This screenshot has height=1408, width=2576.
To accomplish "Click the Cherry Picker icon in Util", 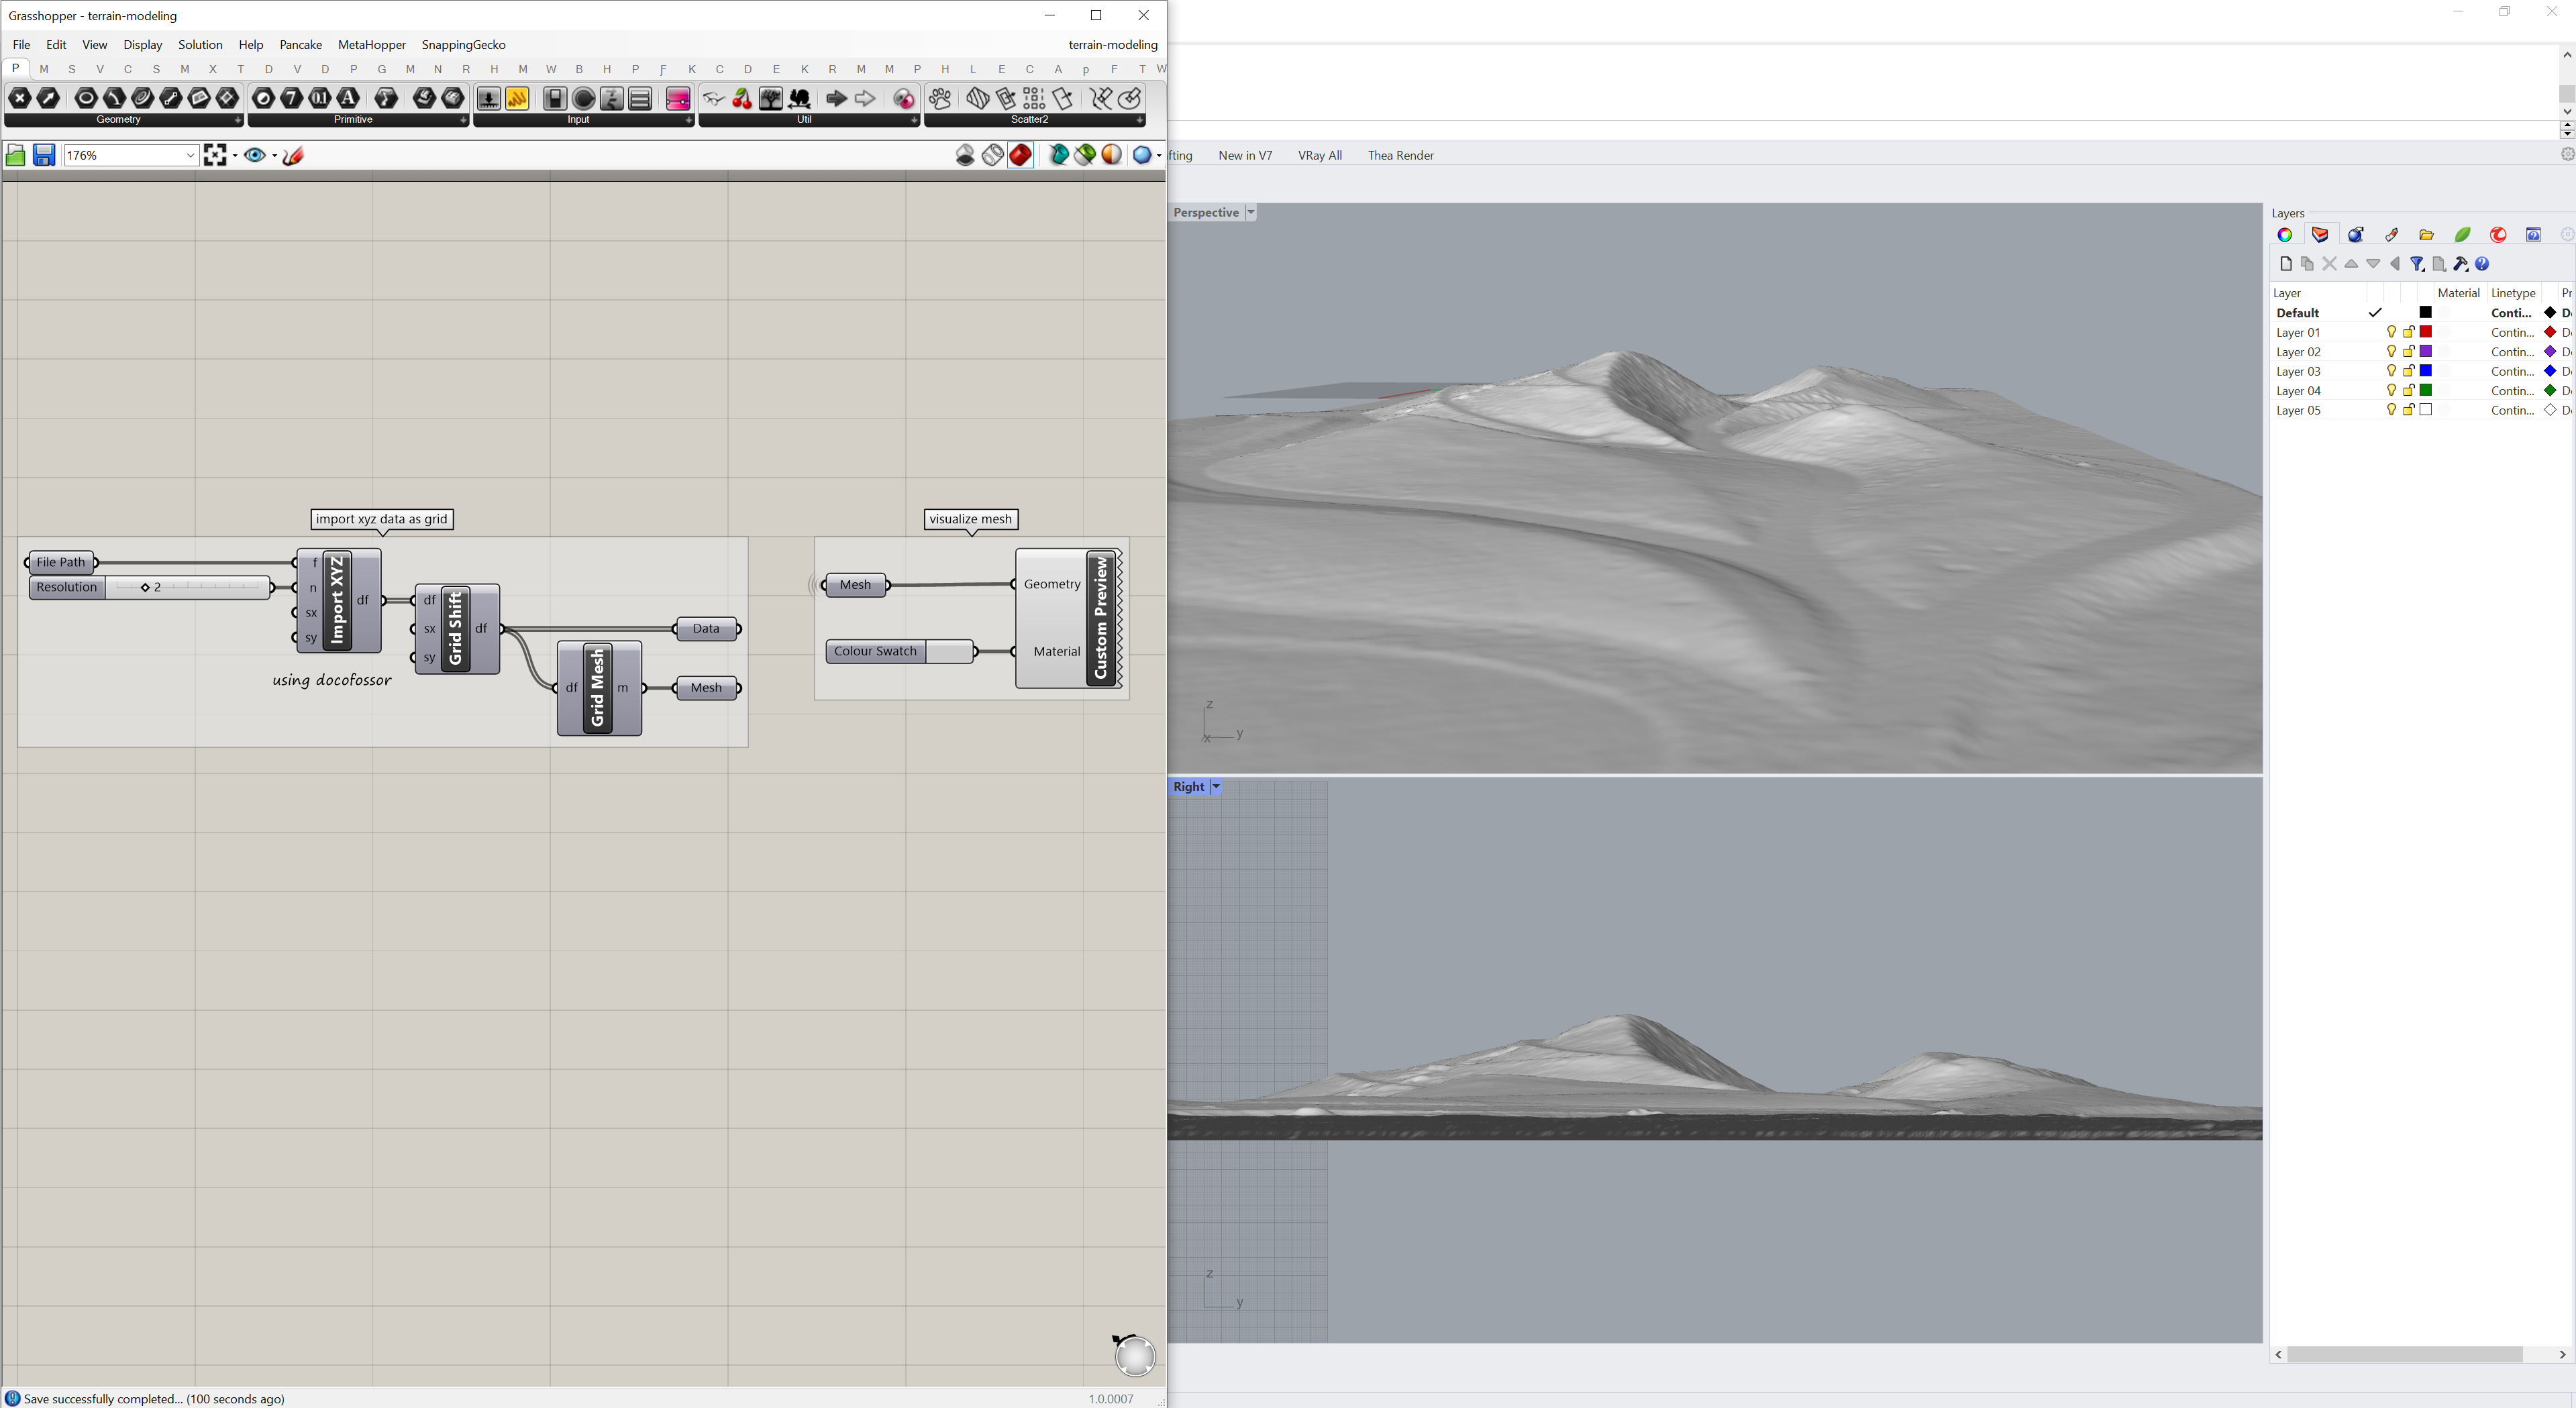I will pyautogui.click(x=742, y=98).
